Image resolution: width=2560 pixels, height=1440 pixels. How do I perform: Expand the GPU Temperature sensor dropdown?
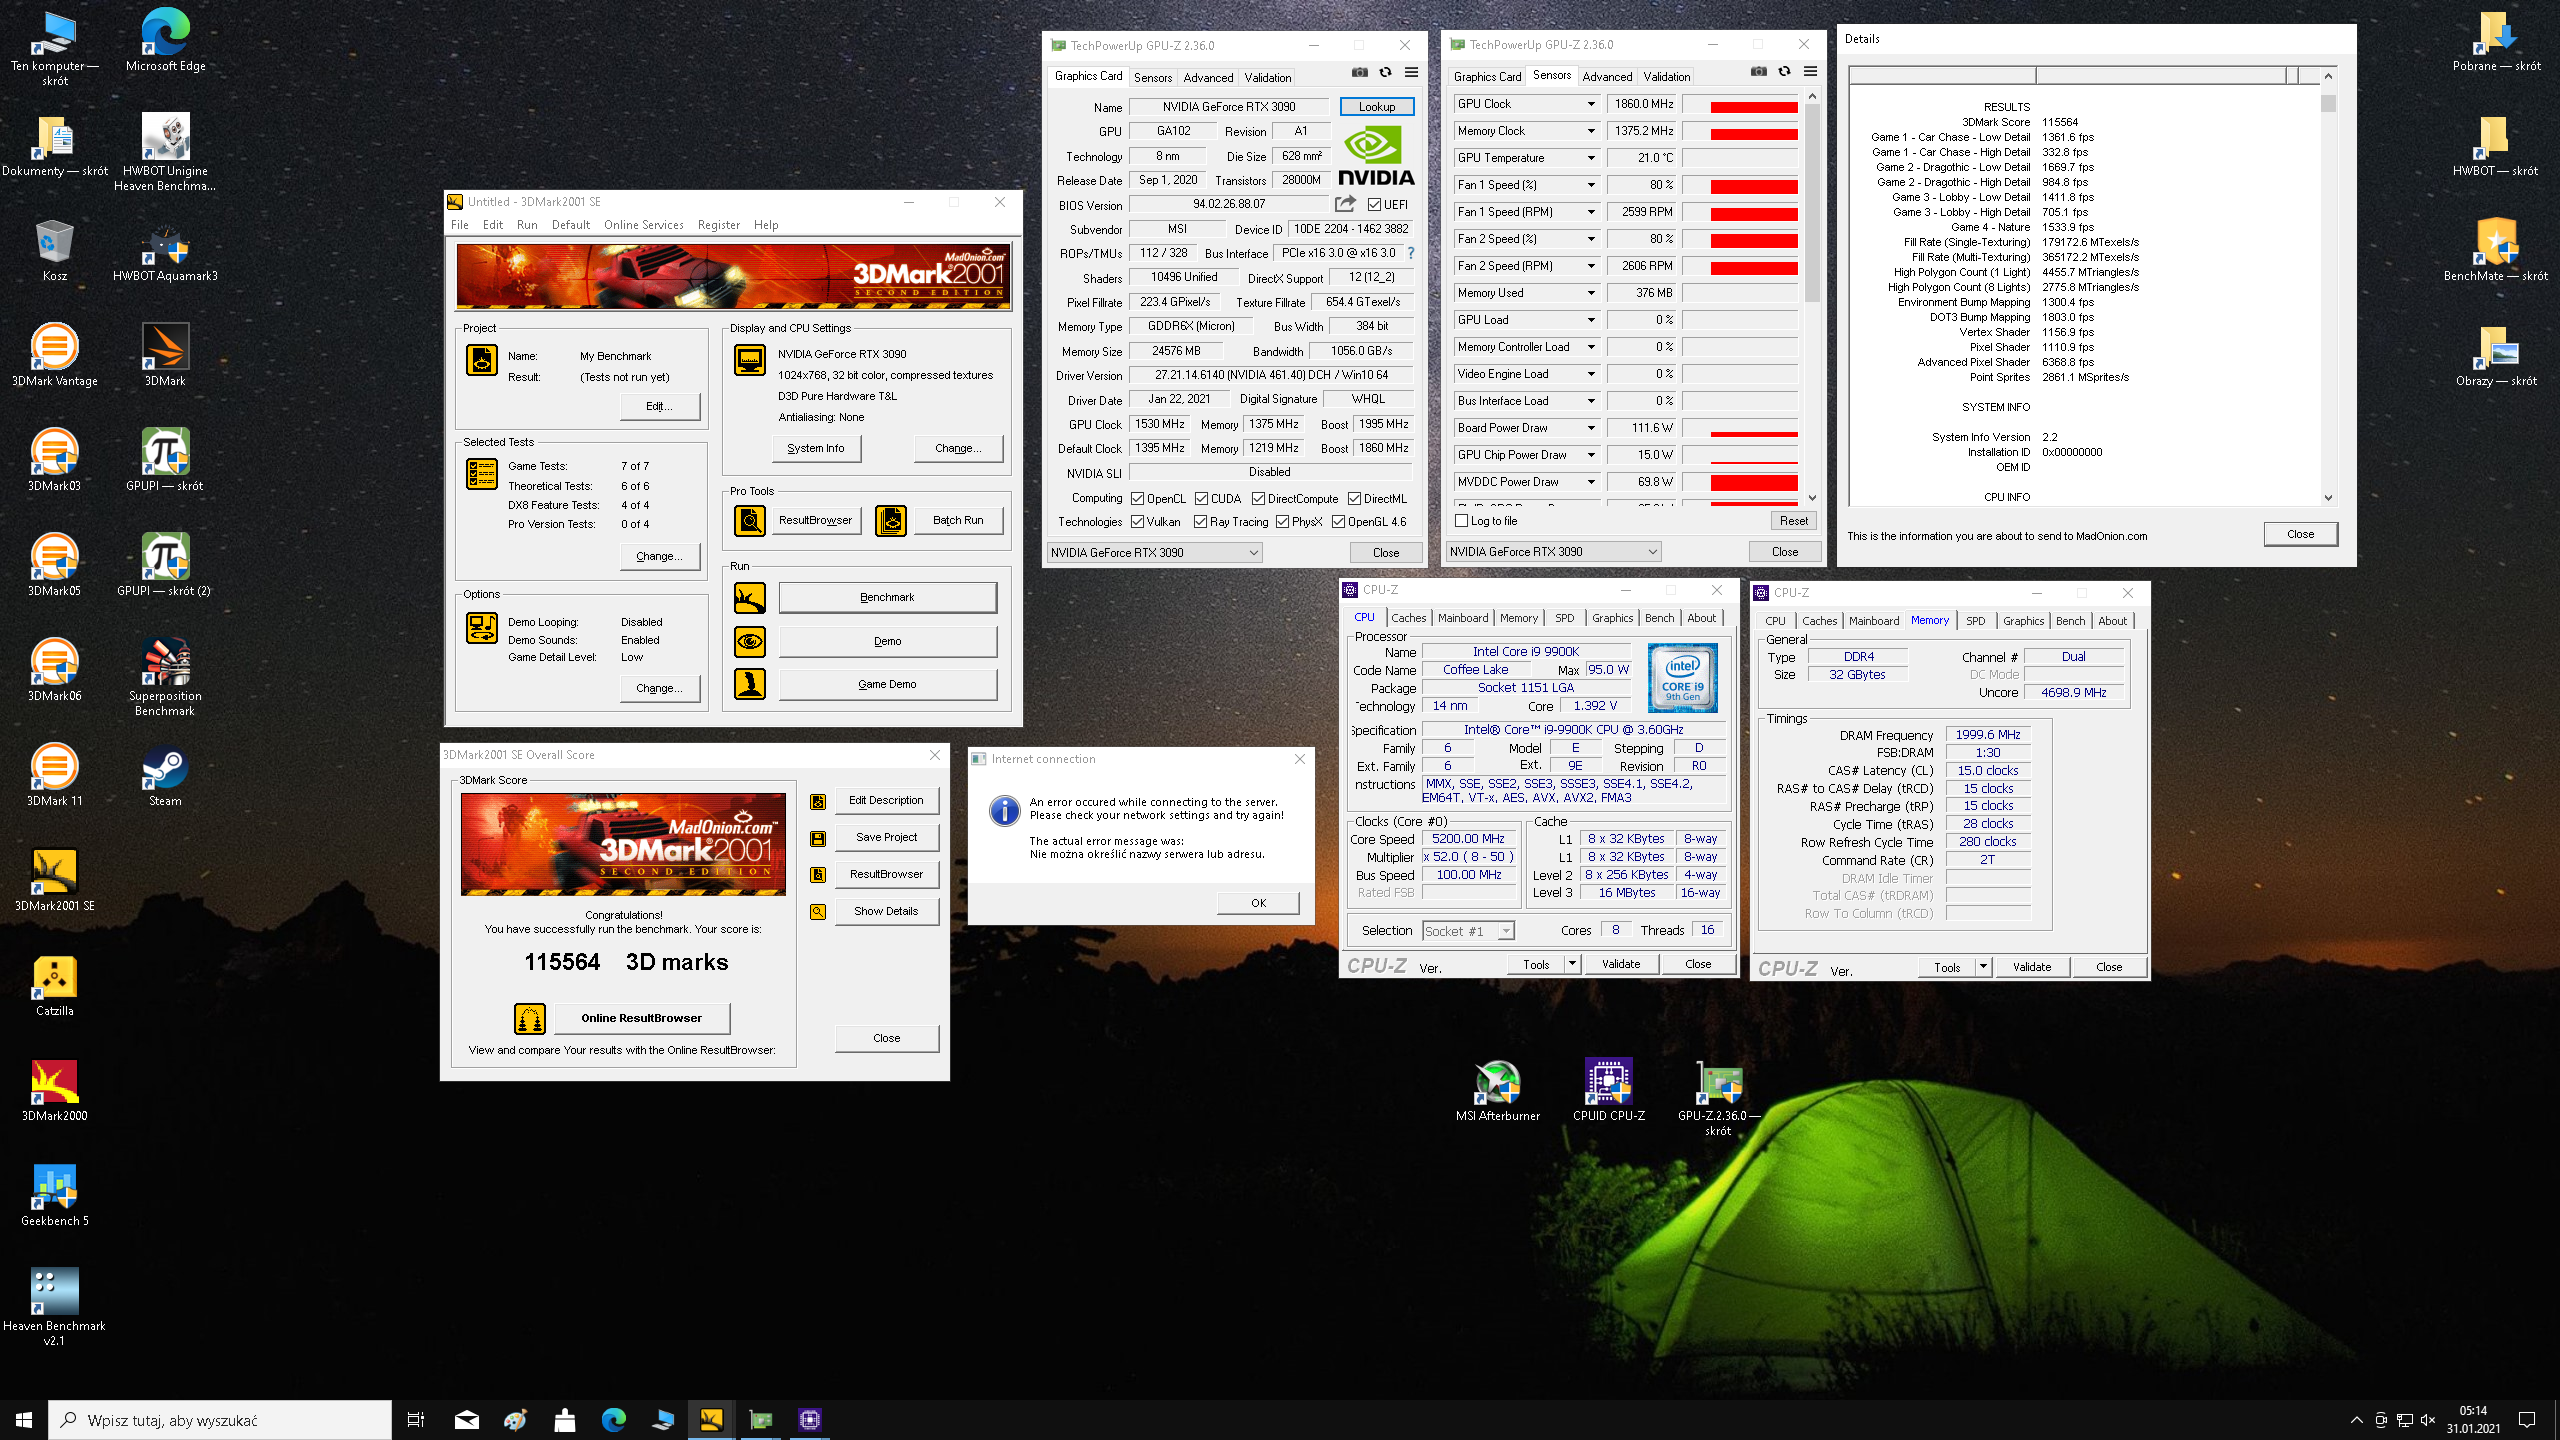[1591, 158]
